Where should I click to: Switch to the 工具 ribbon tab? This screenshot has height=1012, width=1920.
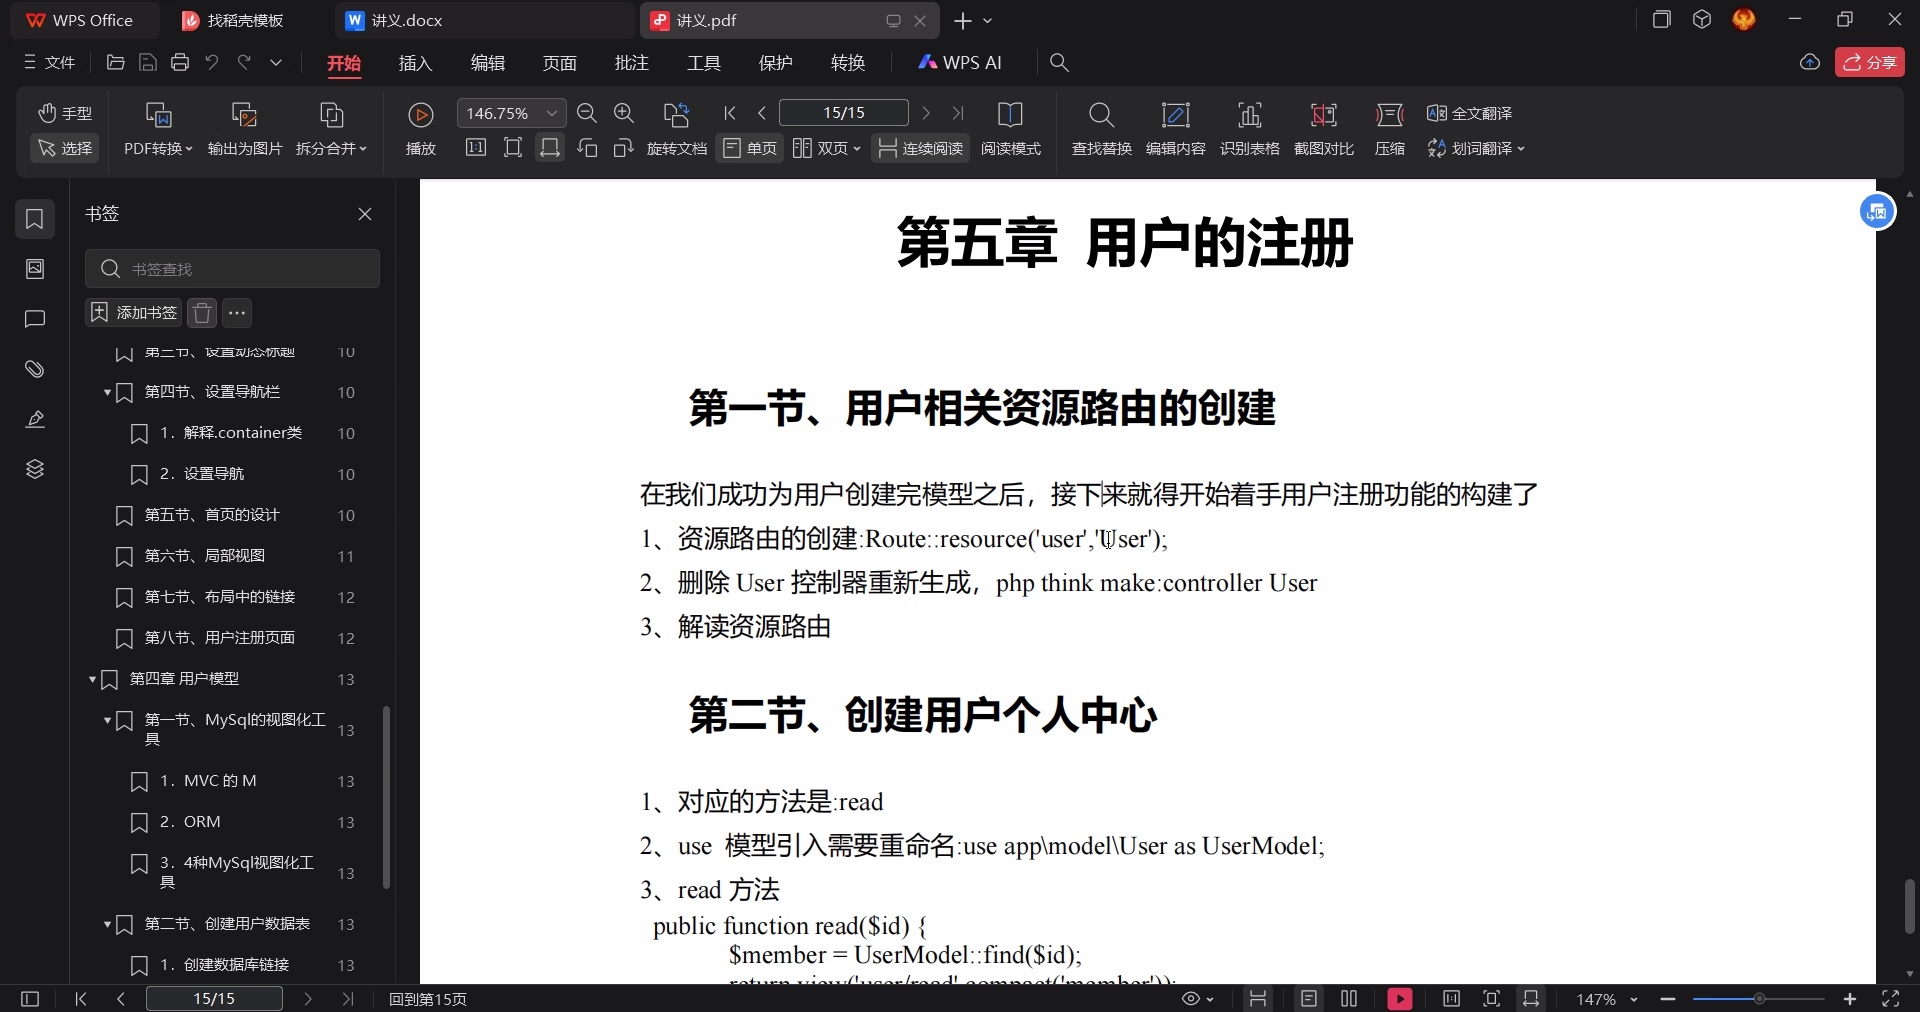point(702,62)
